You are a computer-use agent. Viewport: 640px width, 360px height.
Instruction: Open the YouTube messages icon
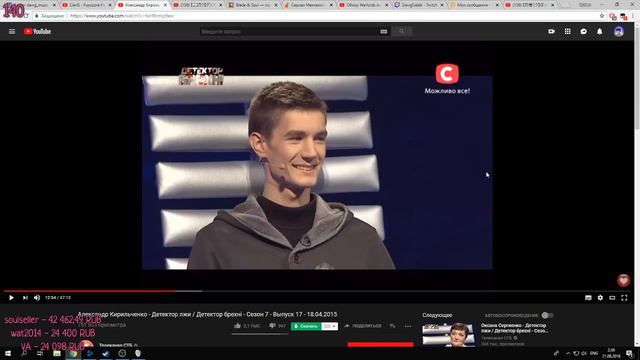tap(584, 31)
